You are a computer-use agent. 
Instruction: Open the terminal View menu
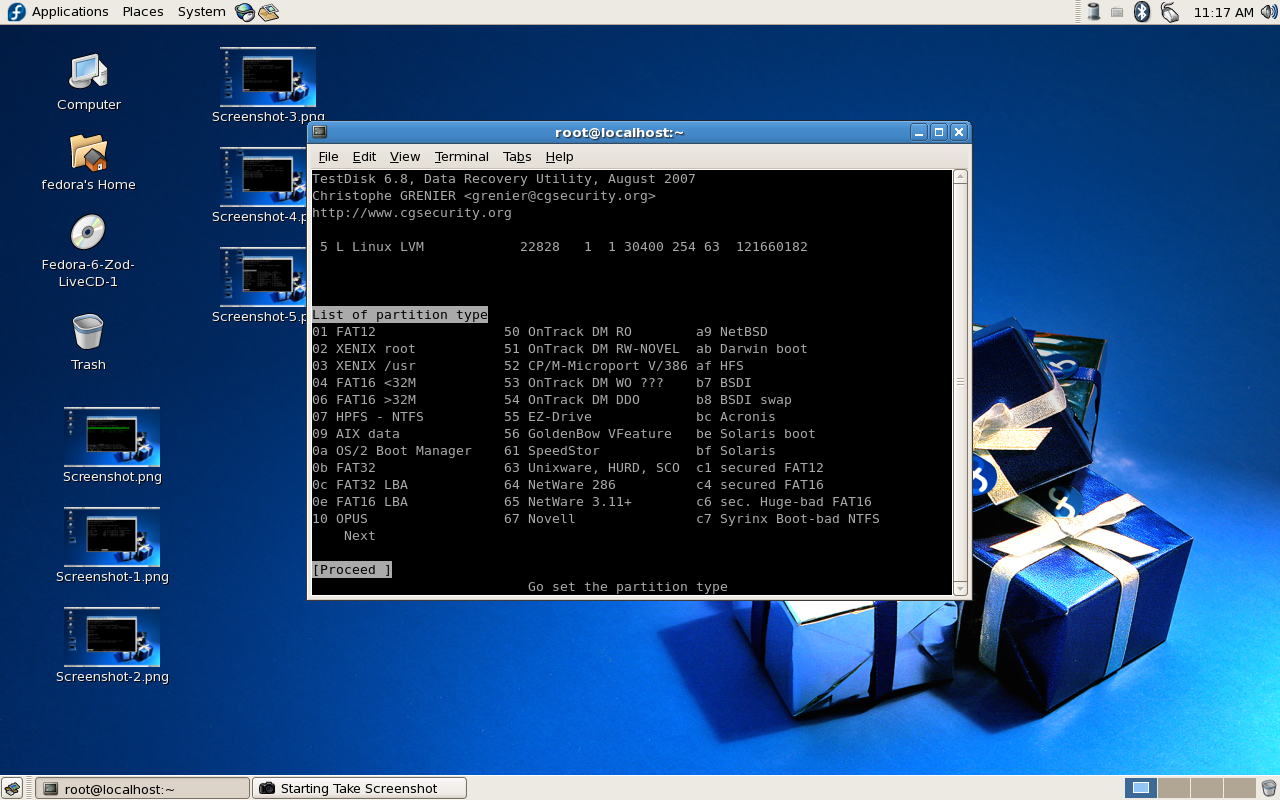click(404, 156)
